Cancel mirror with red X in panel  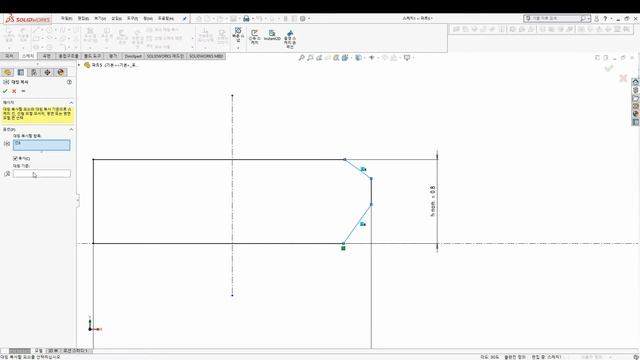click(14, 91)
